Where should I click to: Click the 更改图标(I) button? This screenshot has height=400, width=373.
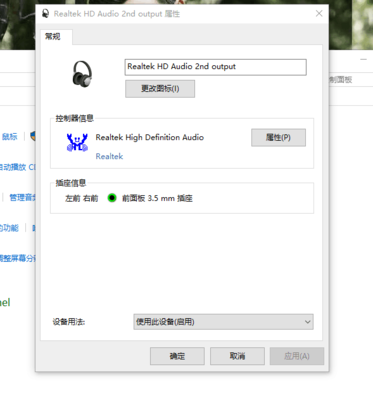click(160, 89)
